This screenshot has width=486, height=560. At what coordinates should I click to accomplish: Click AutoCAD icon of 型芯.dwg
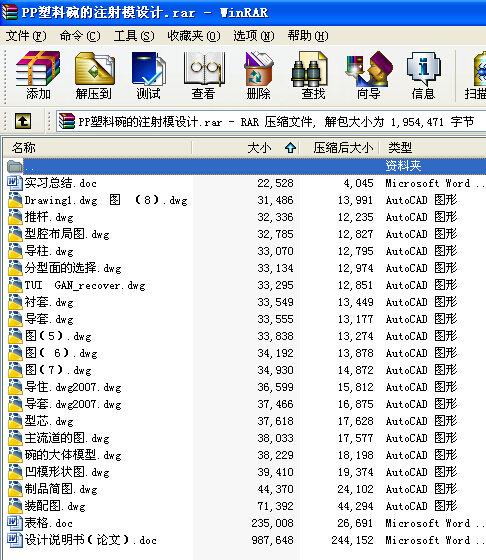(15, 421)
